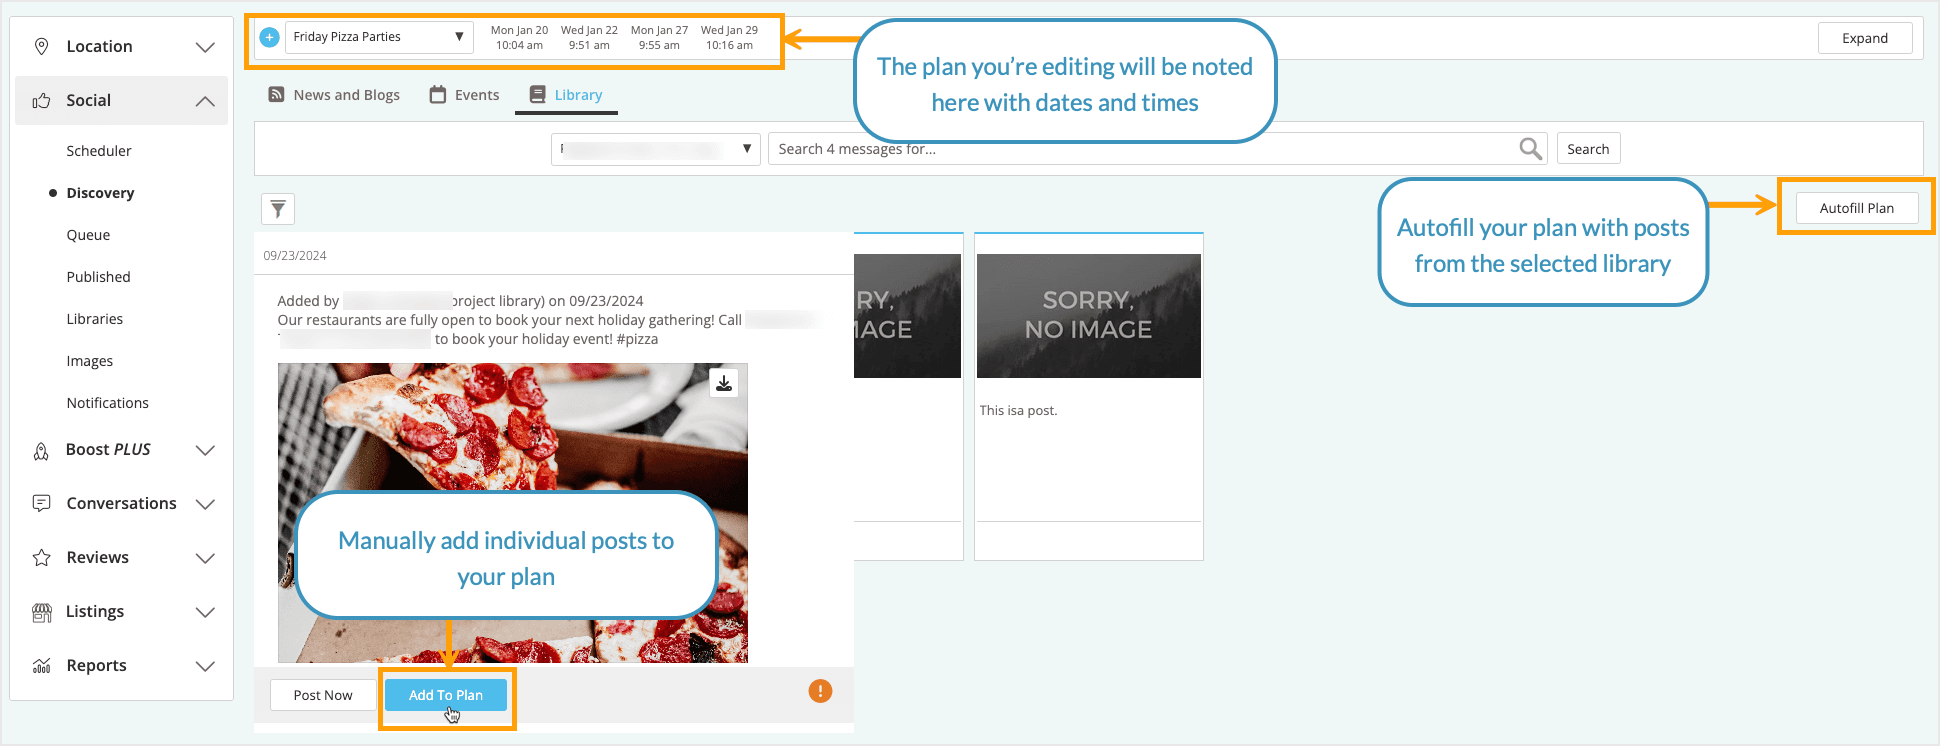1940x746 pixels.
Task: Click the blue plus icon beside plan name
Action: (x=269, y=37)
